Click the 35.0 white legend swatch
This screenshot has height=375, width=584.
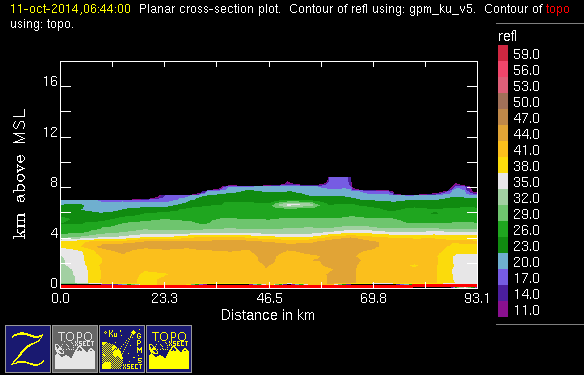(x=503, y=181)
